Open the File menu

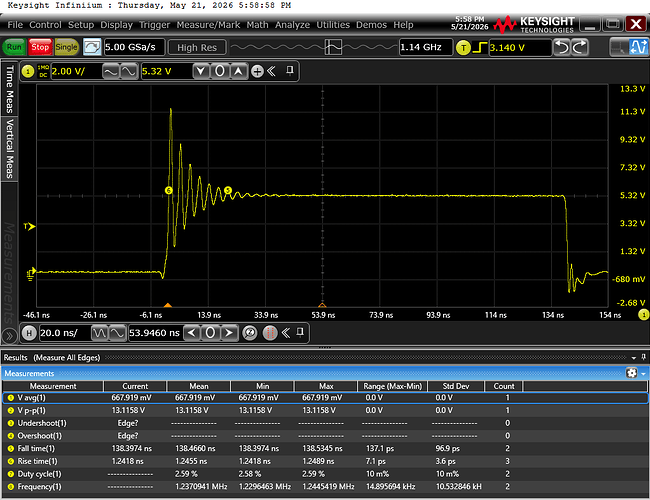[x=15, y=25]
